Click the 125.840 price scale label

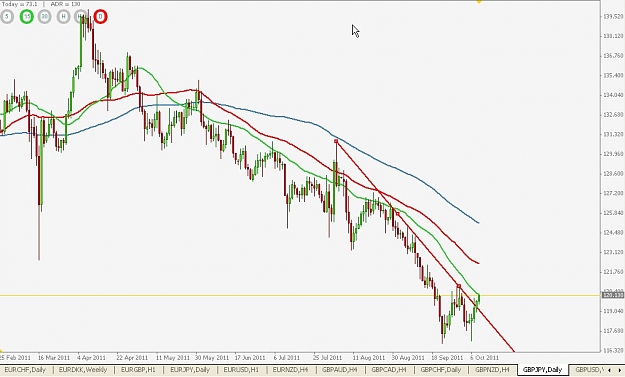[613, 213]
